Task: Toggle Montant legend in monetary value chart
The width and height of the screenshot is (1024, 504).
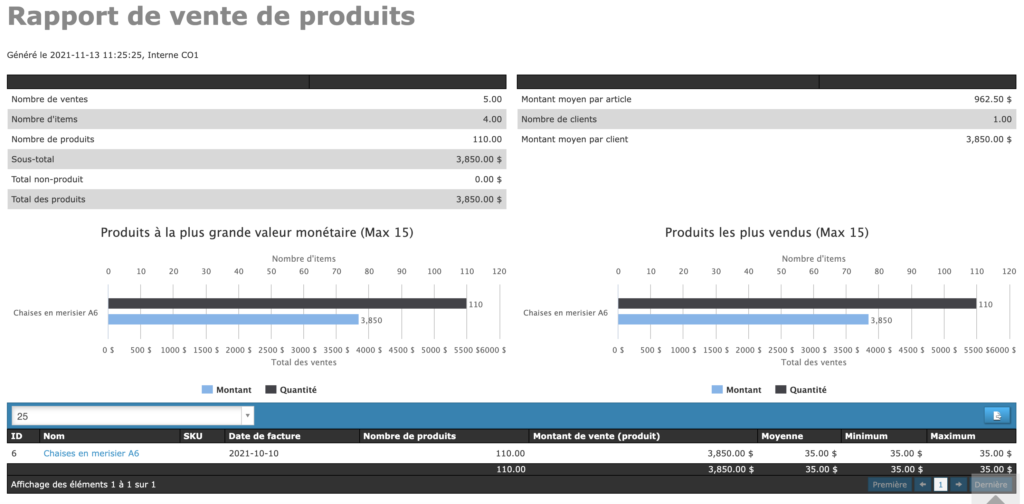Action: pos(230,389)
